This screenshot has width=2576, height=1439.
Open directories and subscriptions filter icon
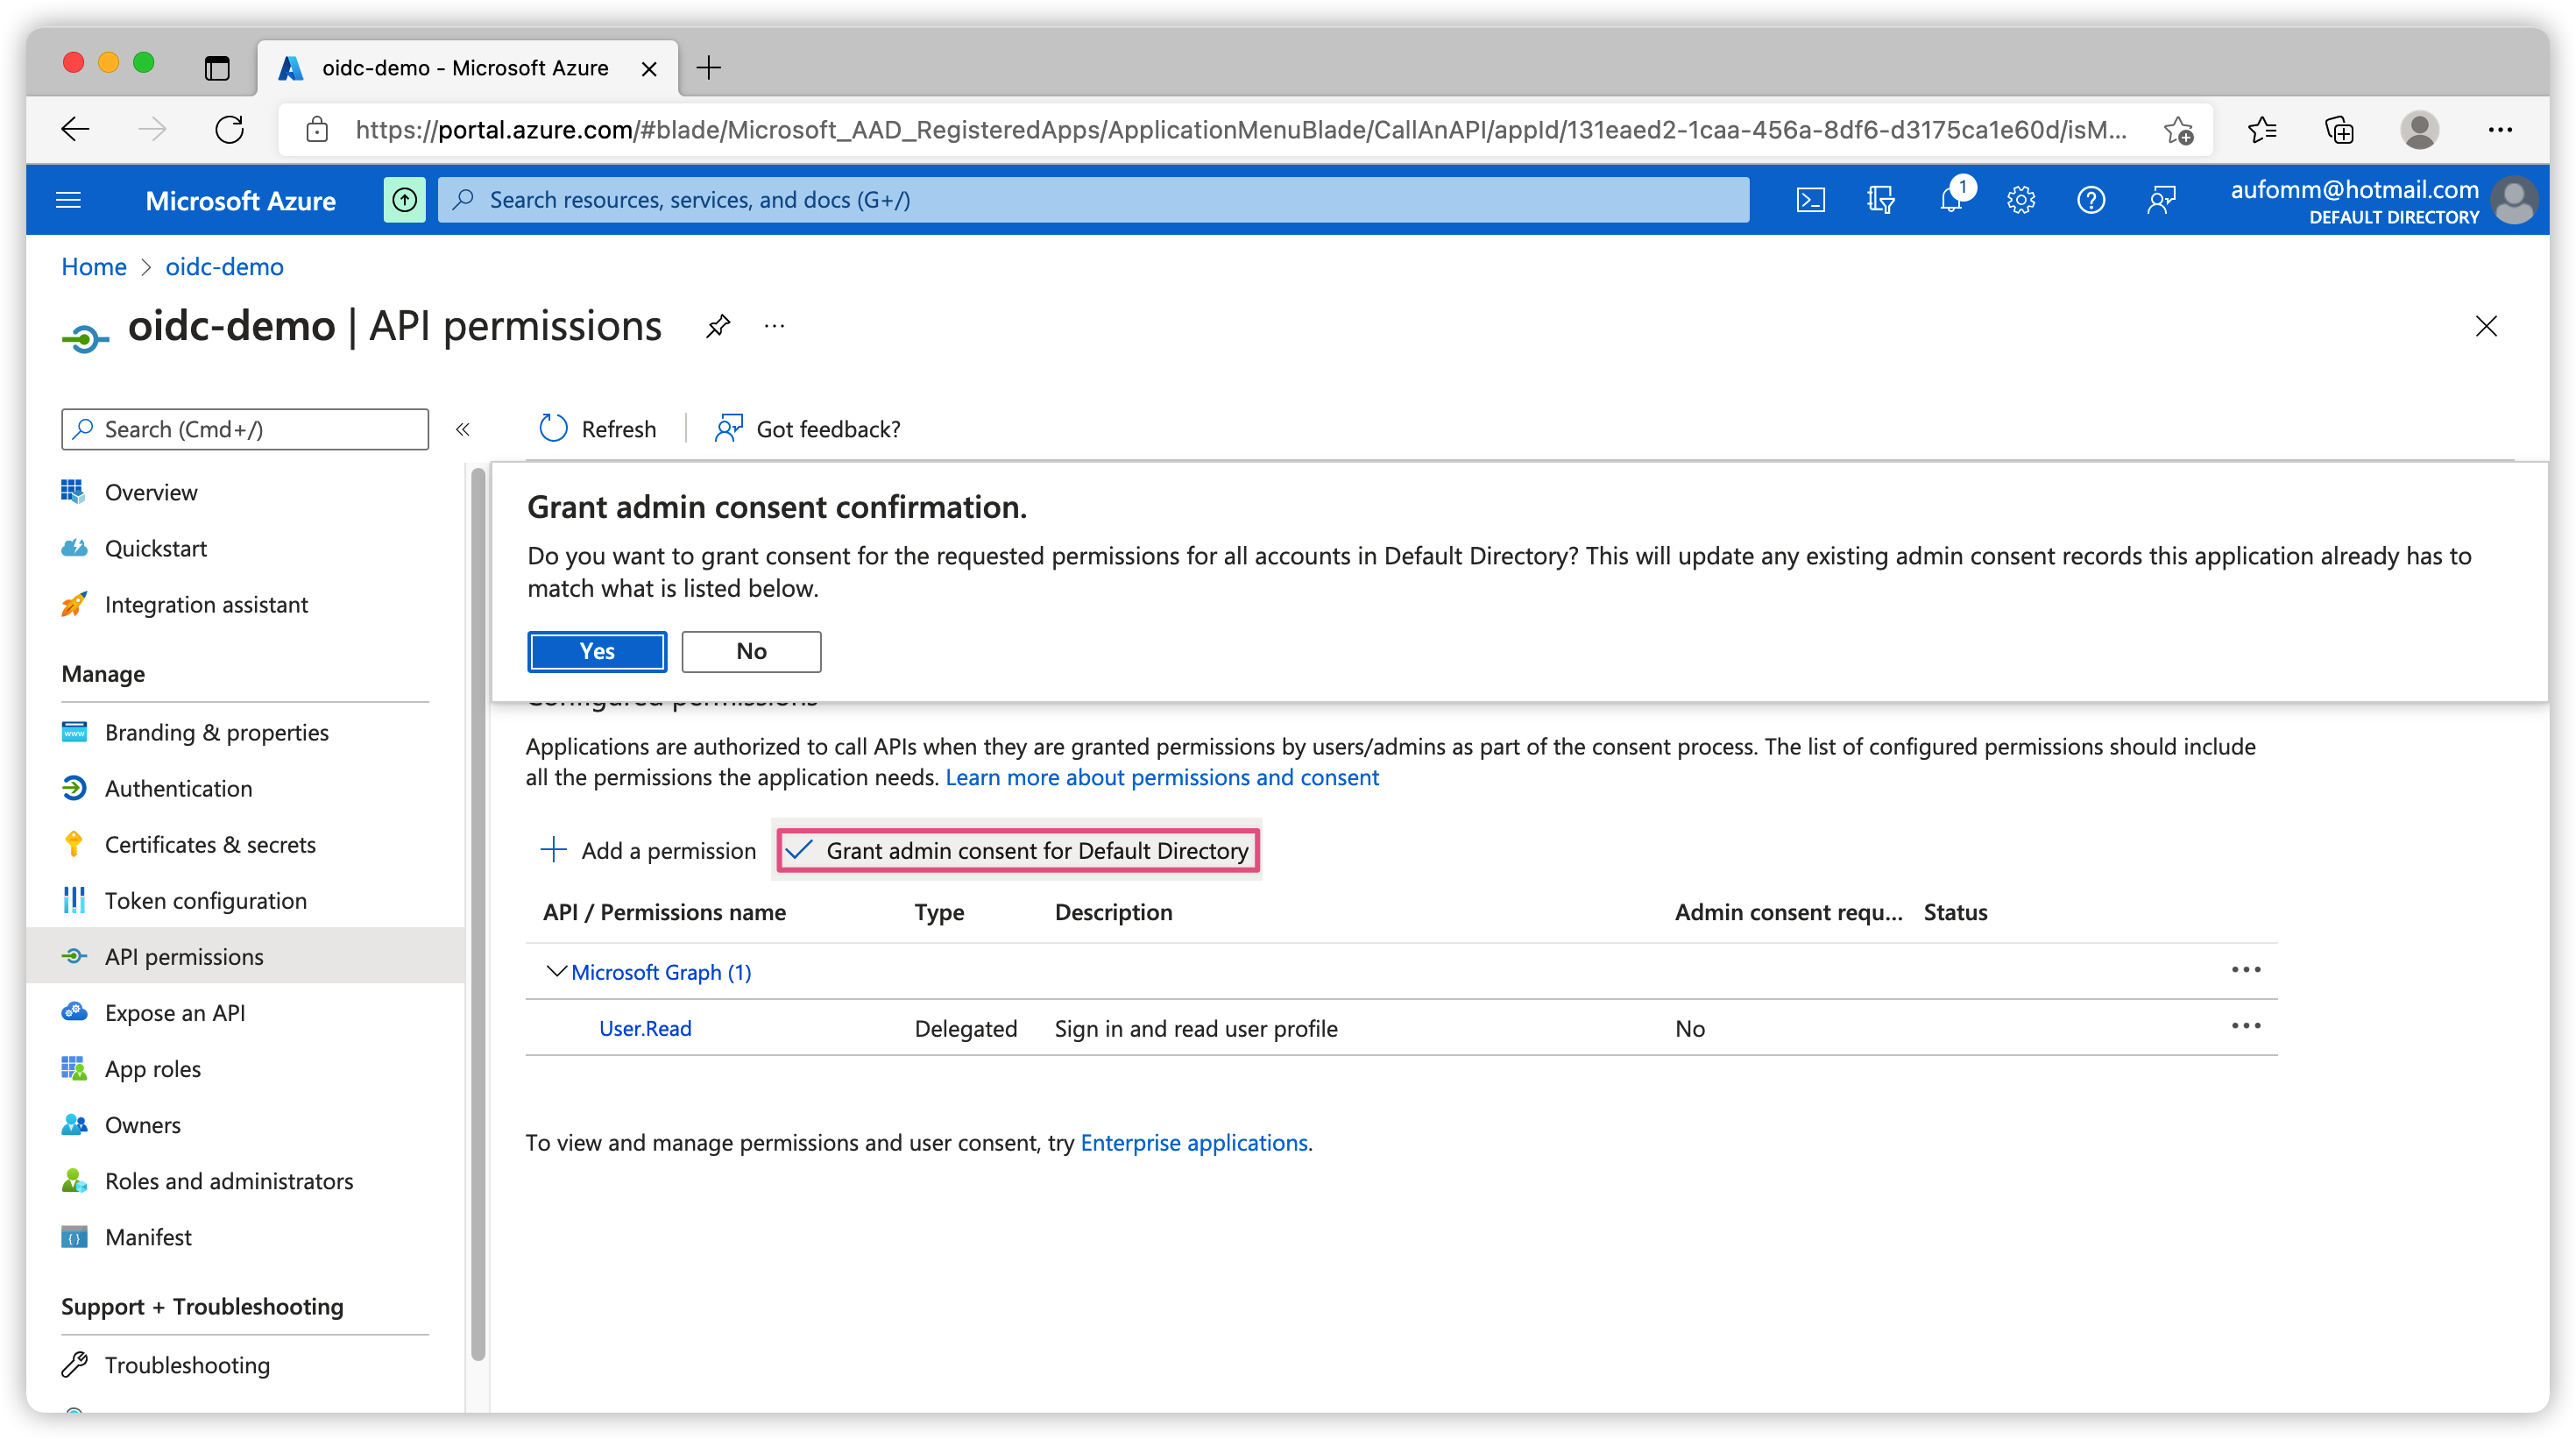point(1880,200)
